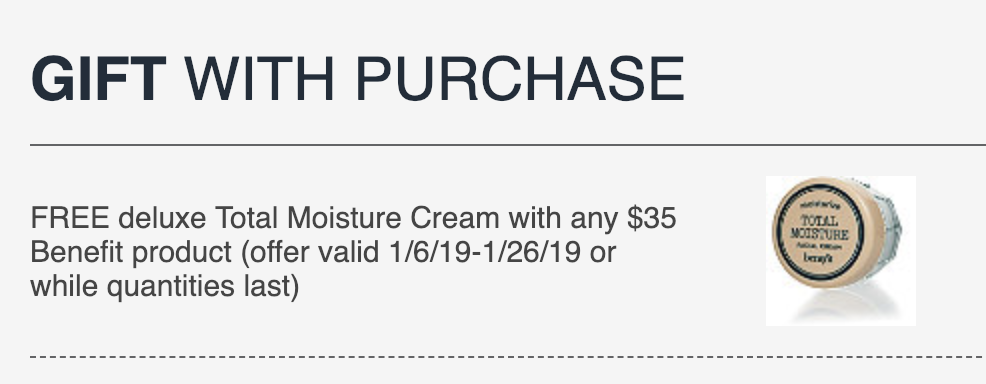Select the WITH PURCHASE heading text
This screenshot has height=384, width=986.
434,79
